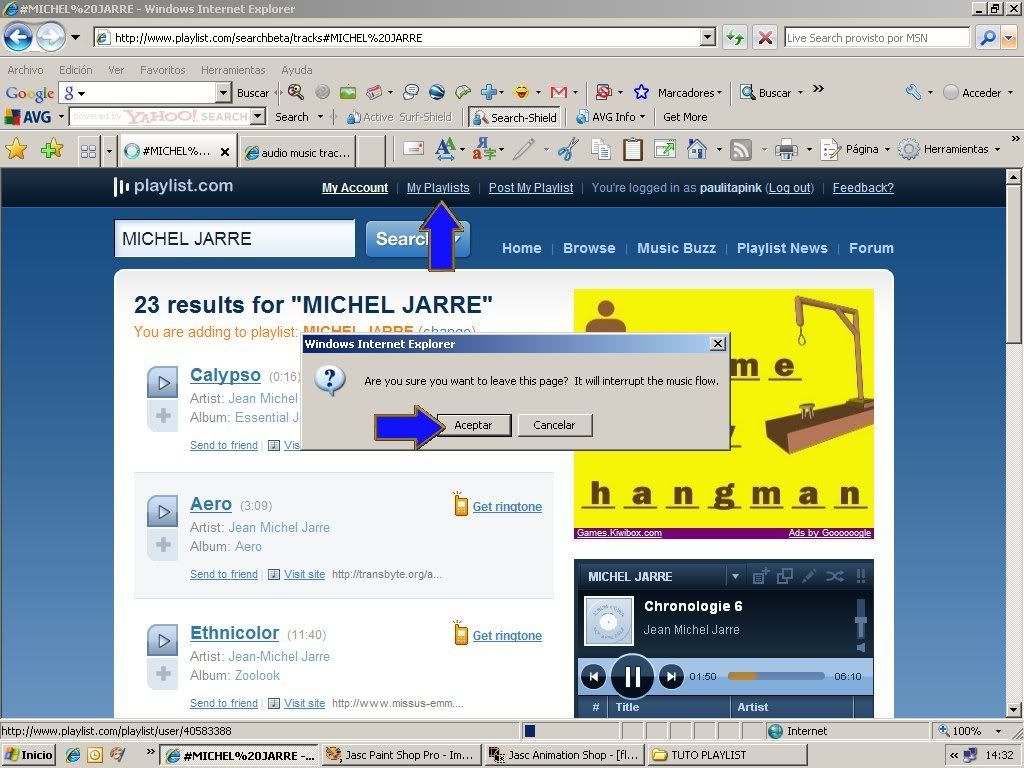This screenshot has height=768, width=1024.
Task: Stop loading with the red X icon
Action: pyautogui.click(x=765, y=38)
